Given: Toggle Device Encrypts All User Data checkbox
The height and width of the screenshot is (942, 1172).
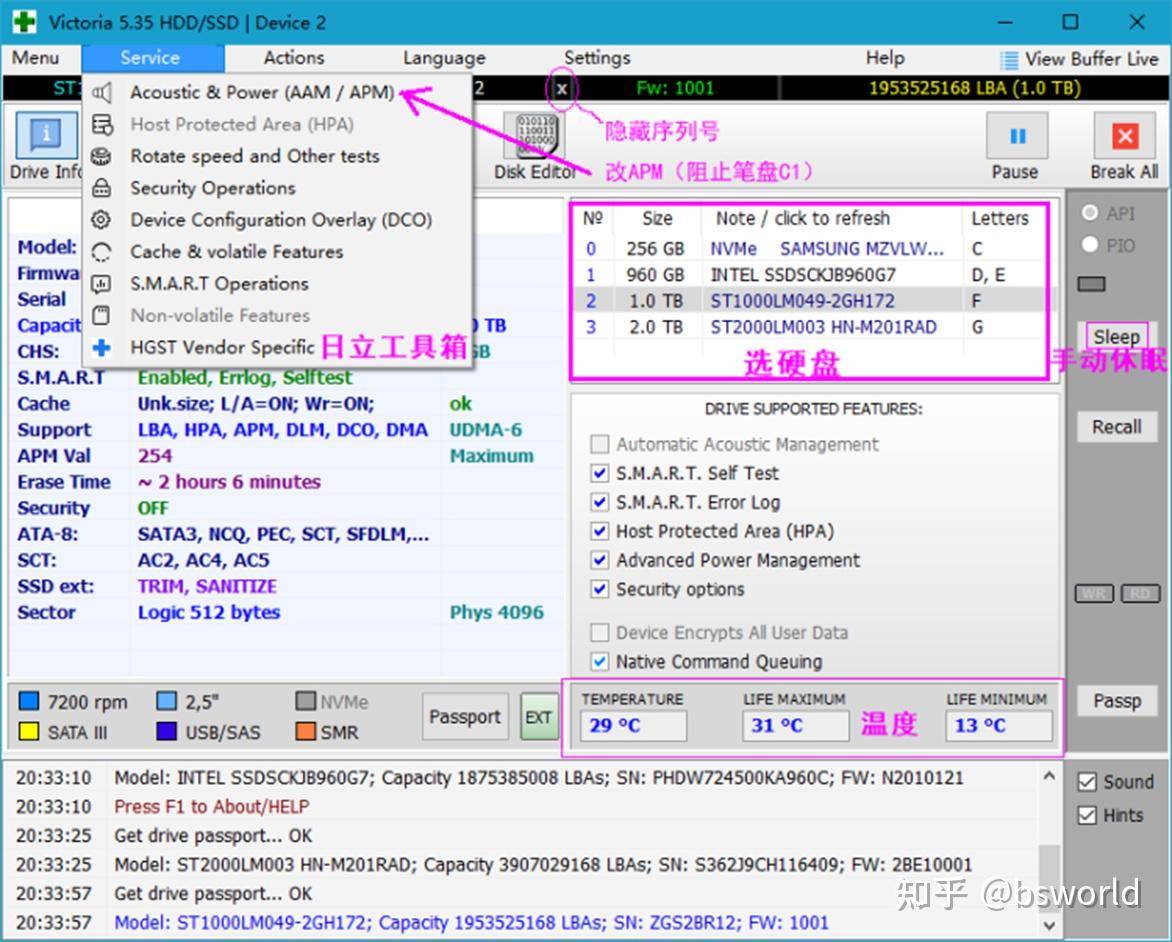Looking at the screenshot, I should coord(599,633).
